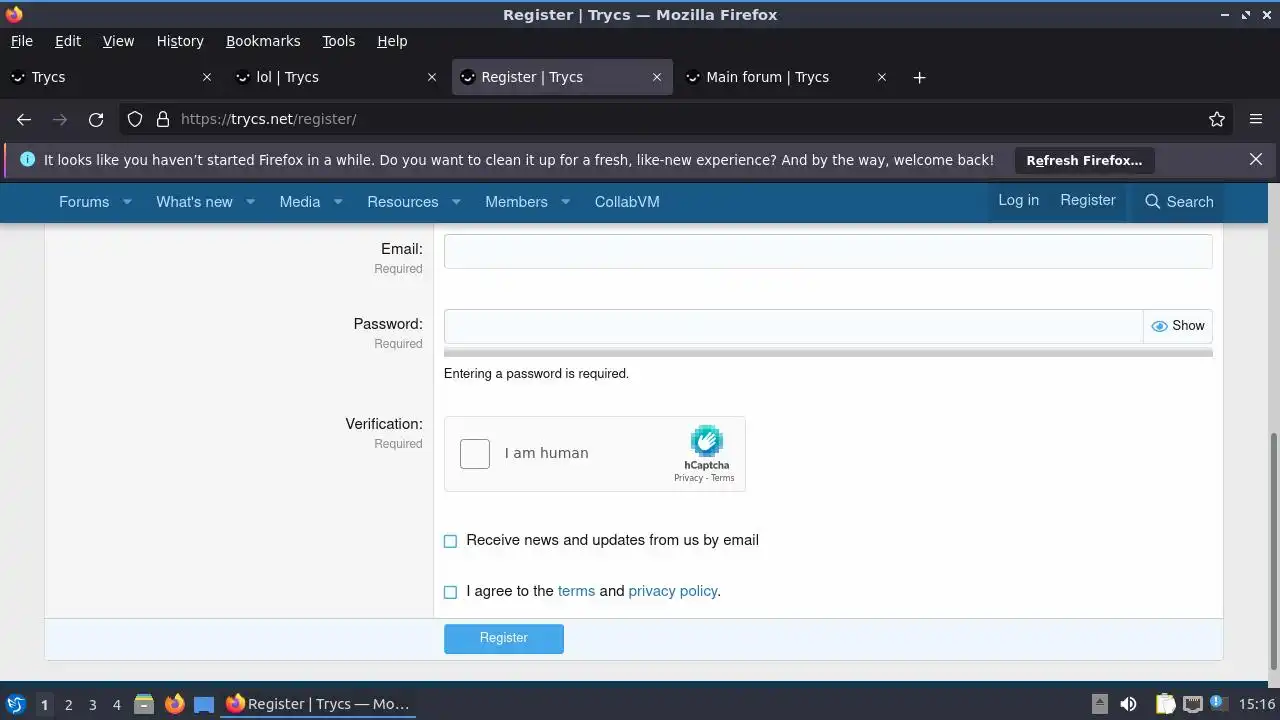The width and height of the screenshot is (1280, 720).
Task: Dismiss the Firefox refresh notification bar
Action: [x=1256, y=159]
